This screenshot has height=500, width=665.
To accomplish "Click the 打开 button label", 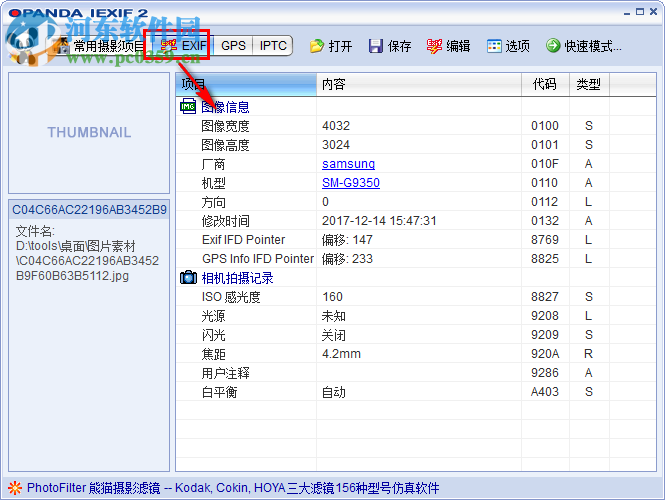I will tap(340, 46).
